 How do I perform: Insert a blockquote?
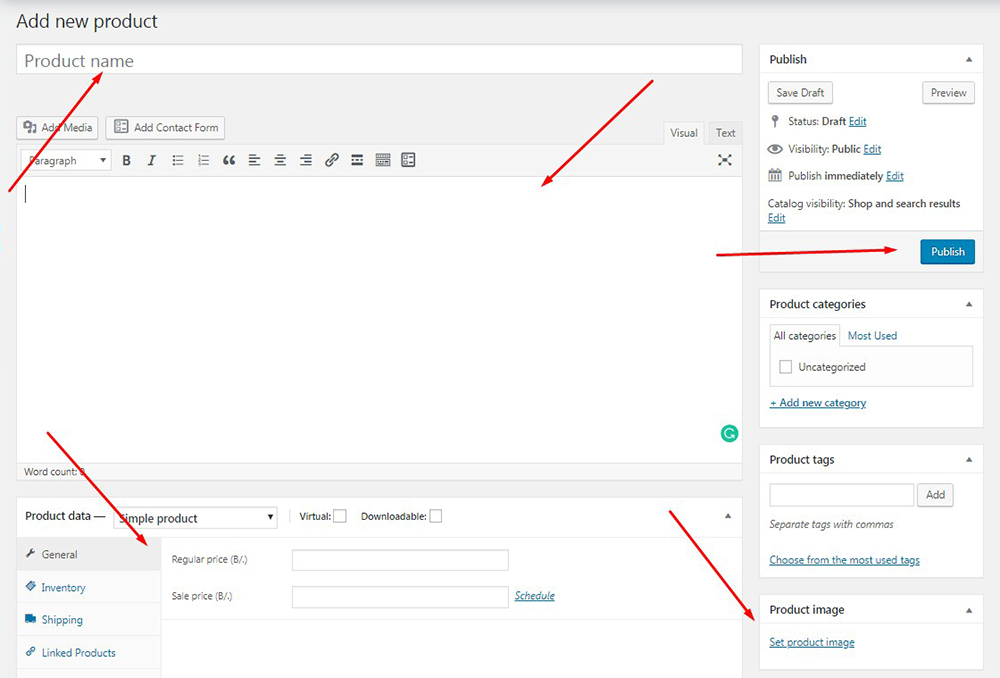[229, 160]
